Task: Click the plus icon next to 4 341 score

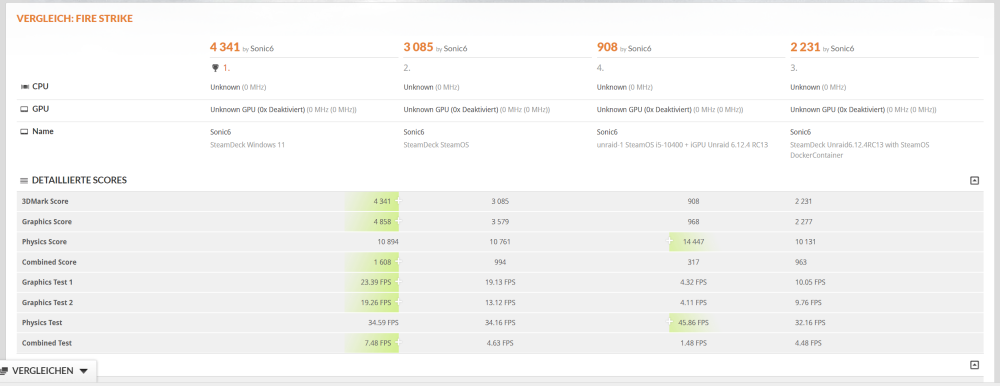Action: pyautogui.click(x=398, y=201)
